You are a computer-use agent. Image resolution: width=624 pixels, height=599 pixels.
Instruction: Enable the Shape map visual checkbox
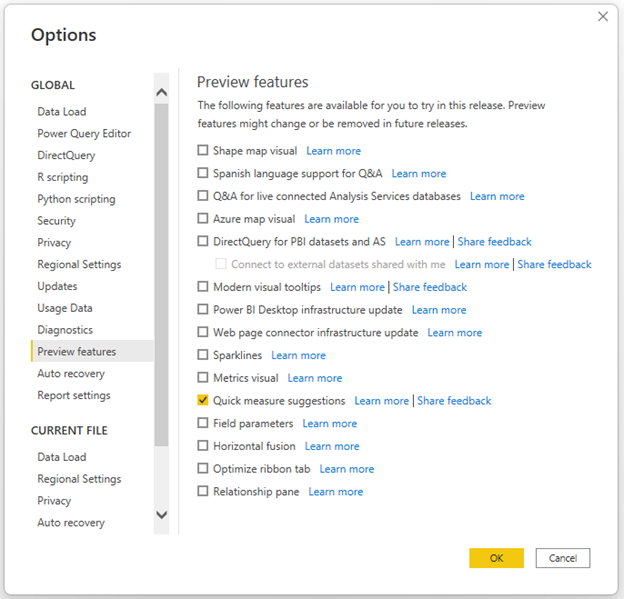(203, 151)
